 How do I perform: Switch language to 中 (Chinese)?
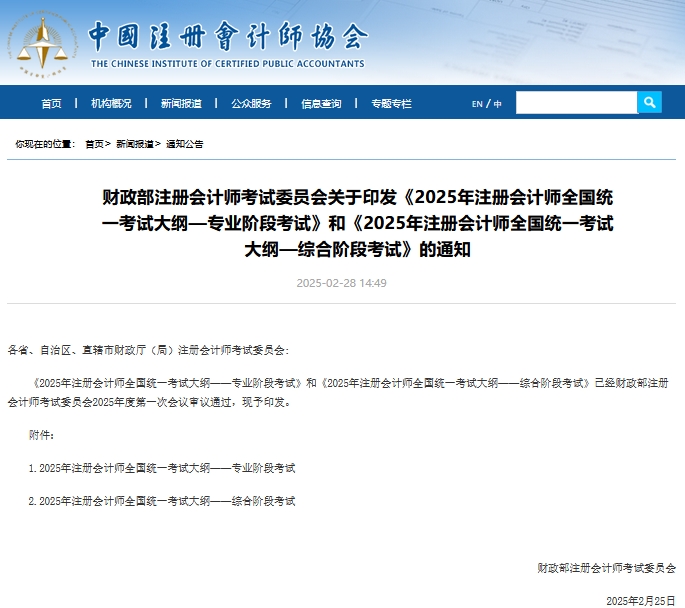[x=498, y=104]
